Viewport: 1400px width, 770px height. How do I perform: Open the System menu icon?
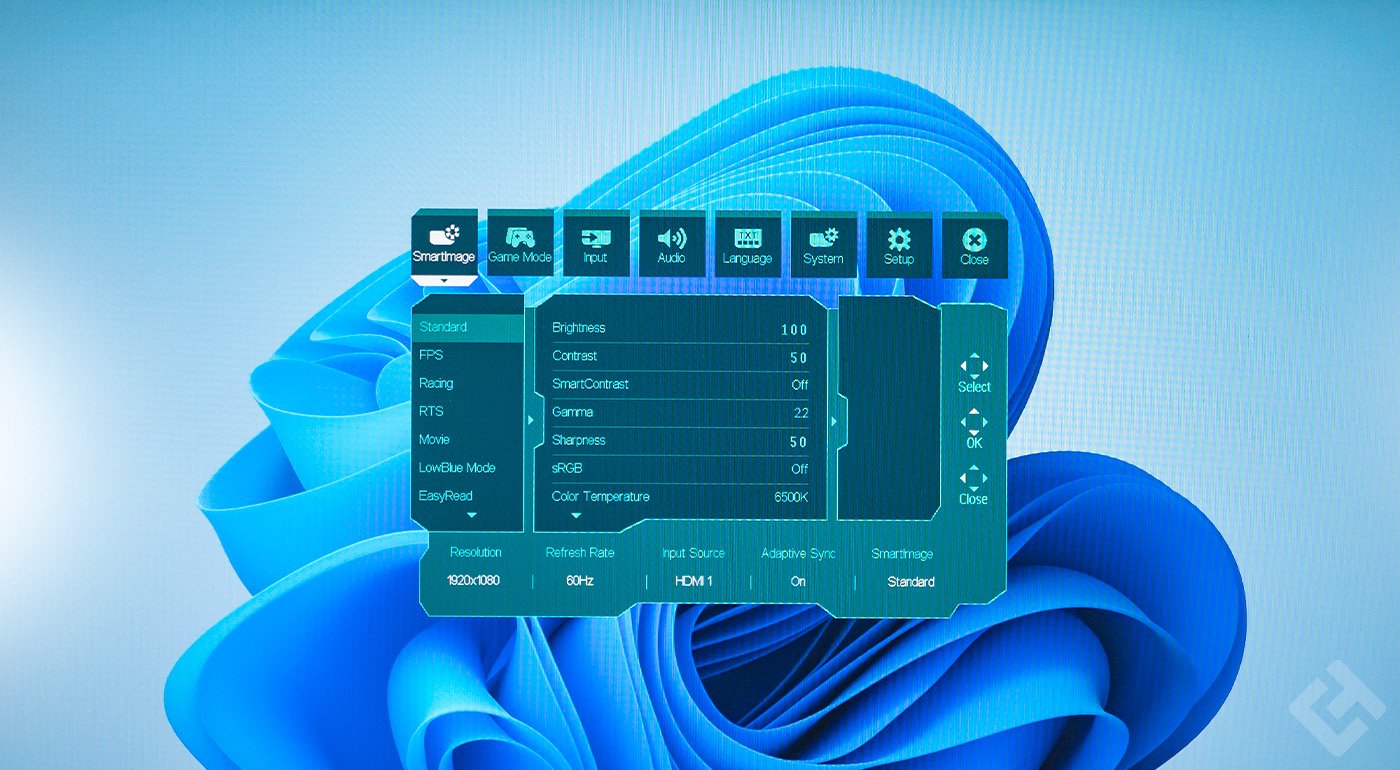[x=823, y=238]
